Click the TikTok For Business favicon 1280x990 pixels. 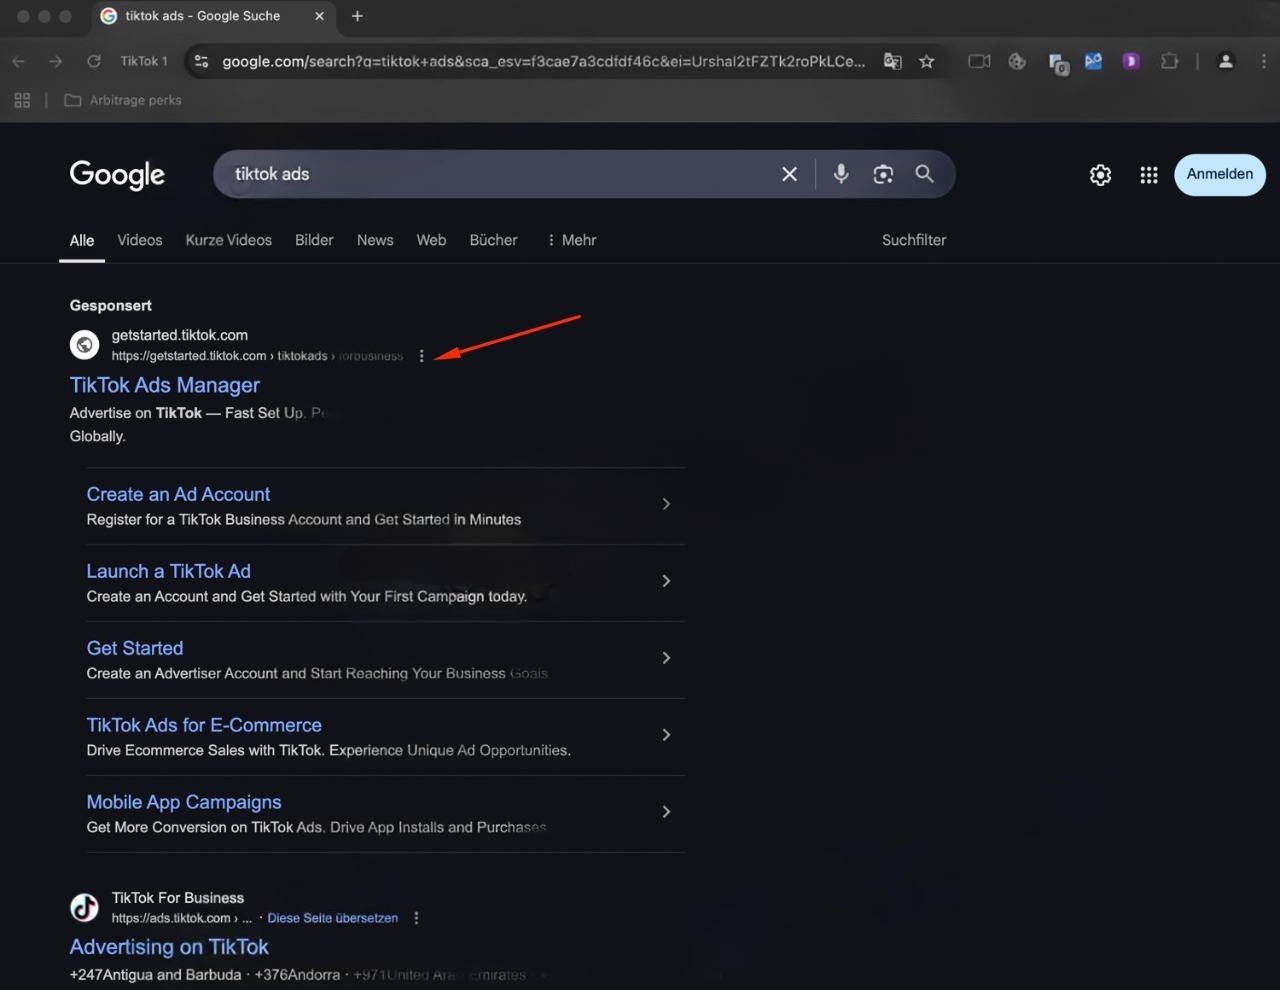[x=85, y=907]
